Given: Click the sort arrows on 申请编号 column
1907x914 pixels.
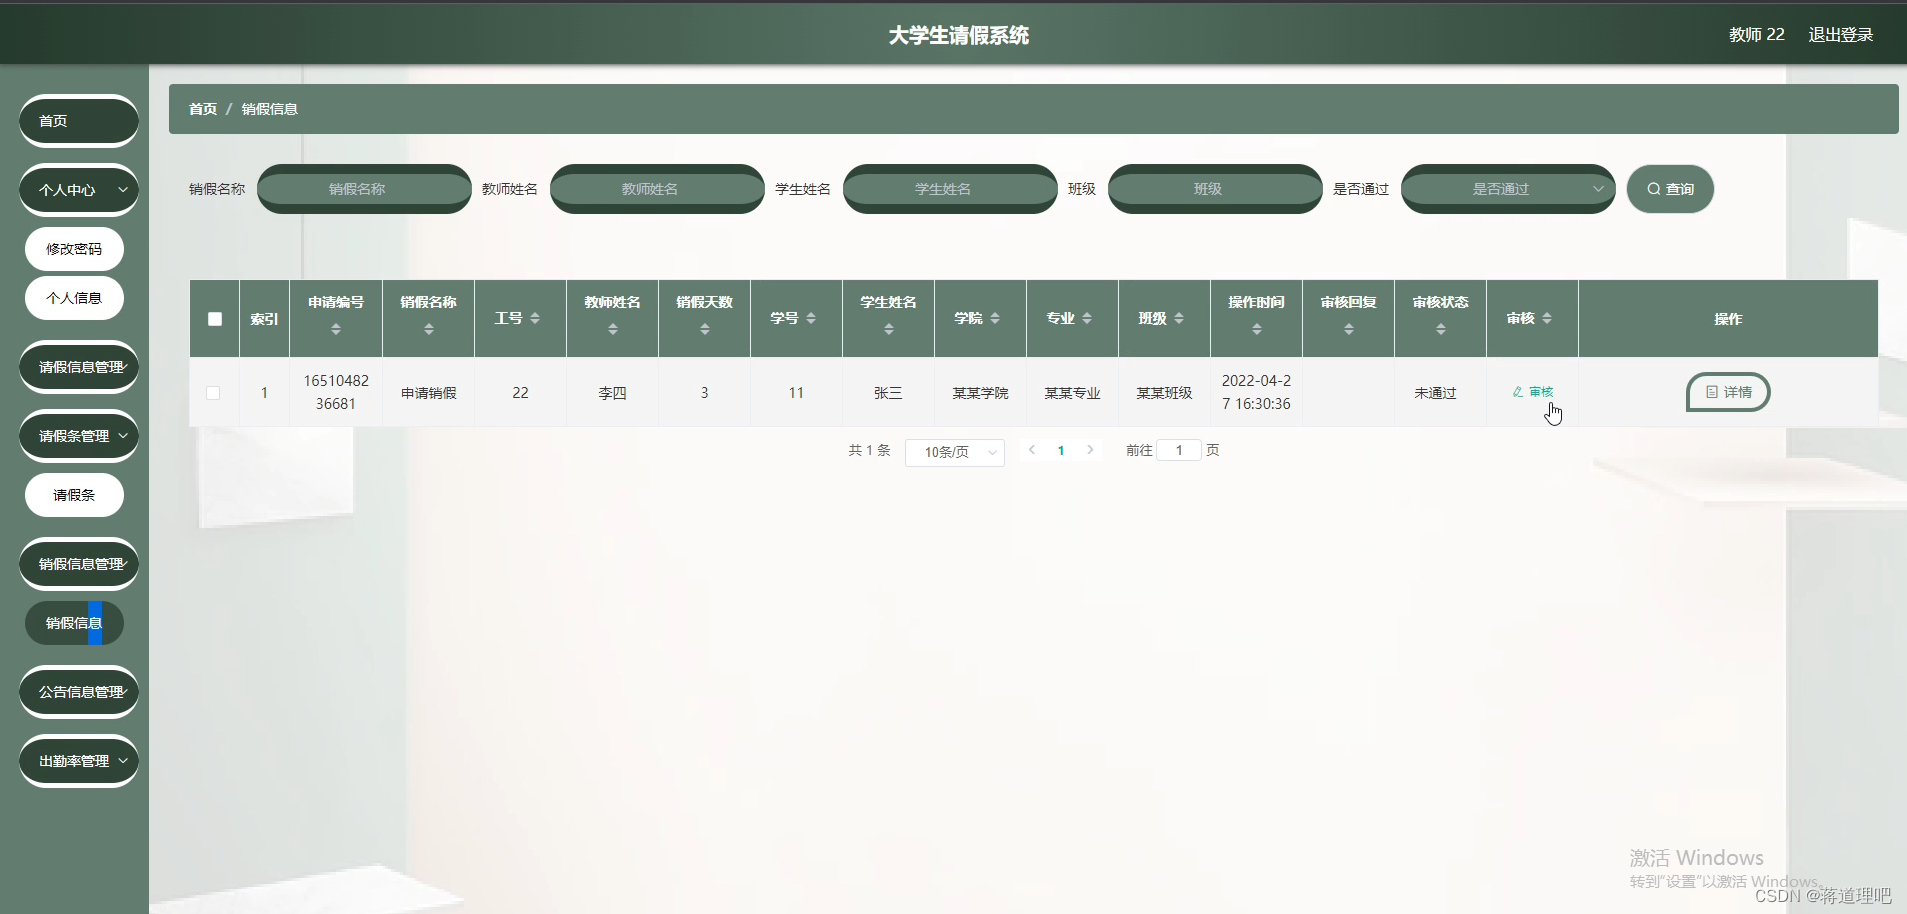Looking at the screenshot, I should 336,327.
